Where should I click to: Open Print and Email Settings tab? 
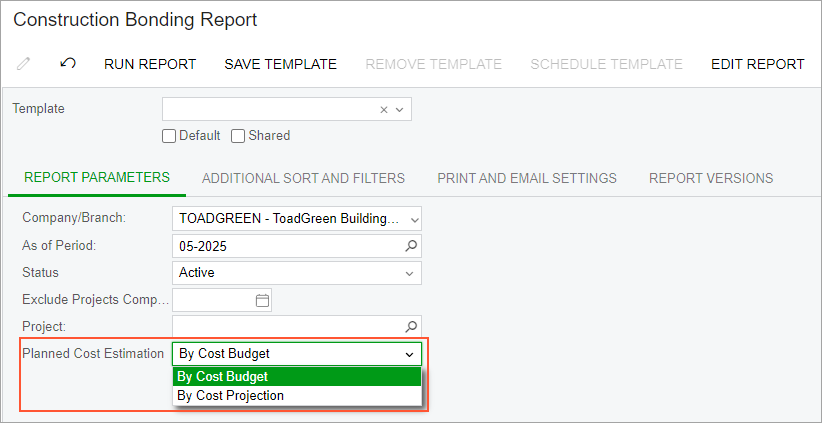527,178
